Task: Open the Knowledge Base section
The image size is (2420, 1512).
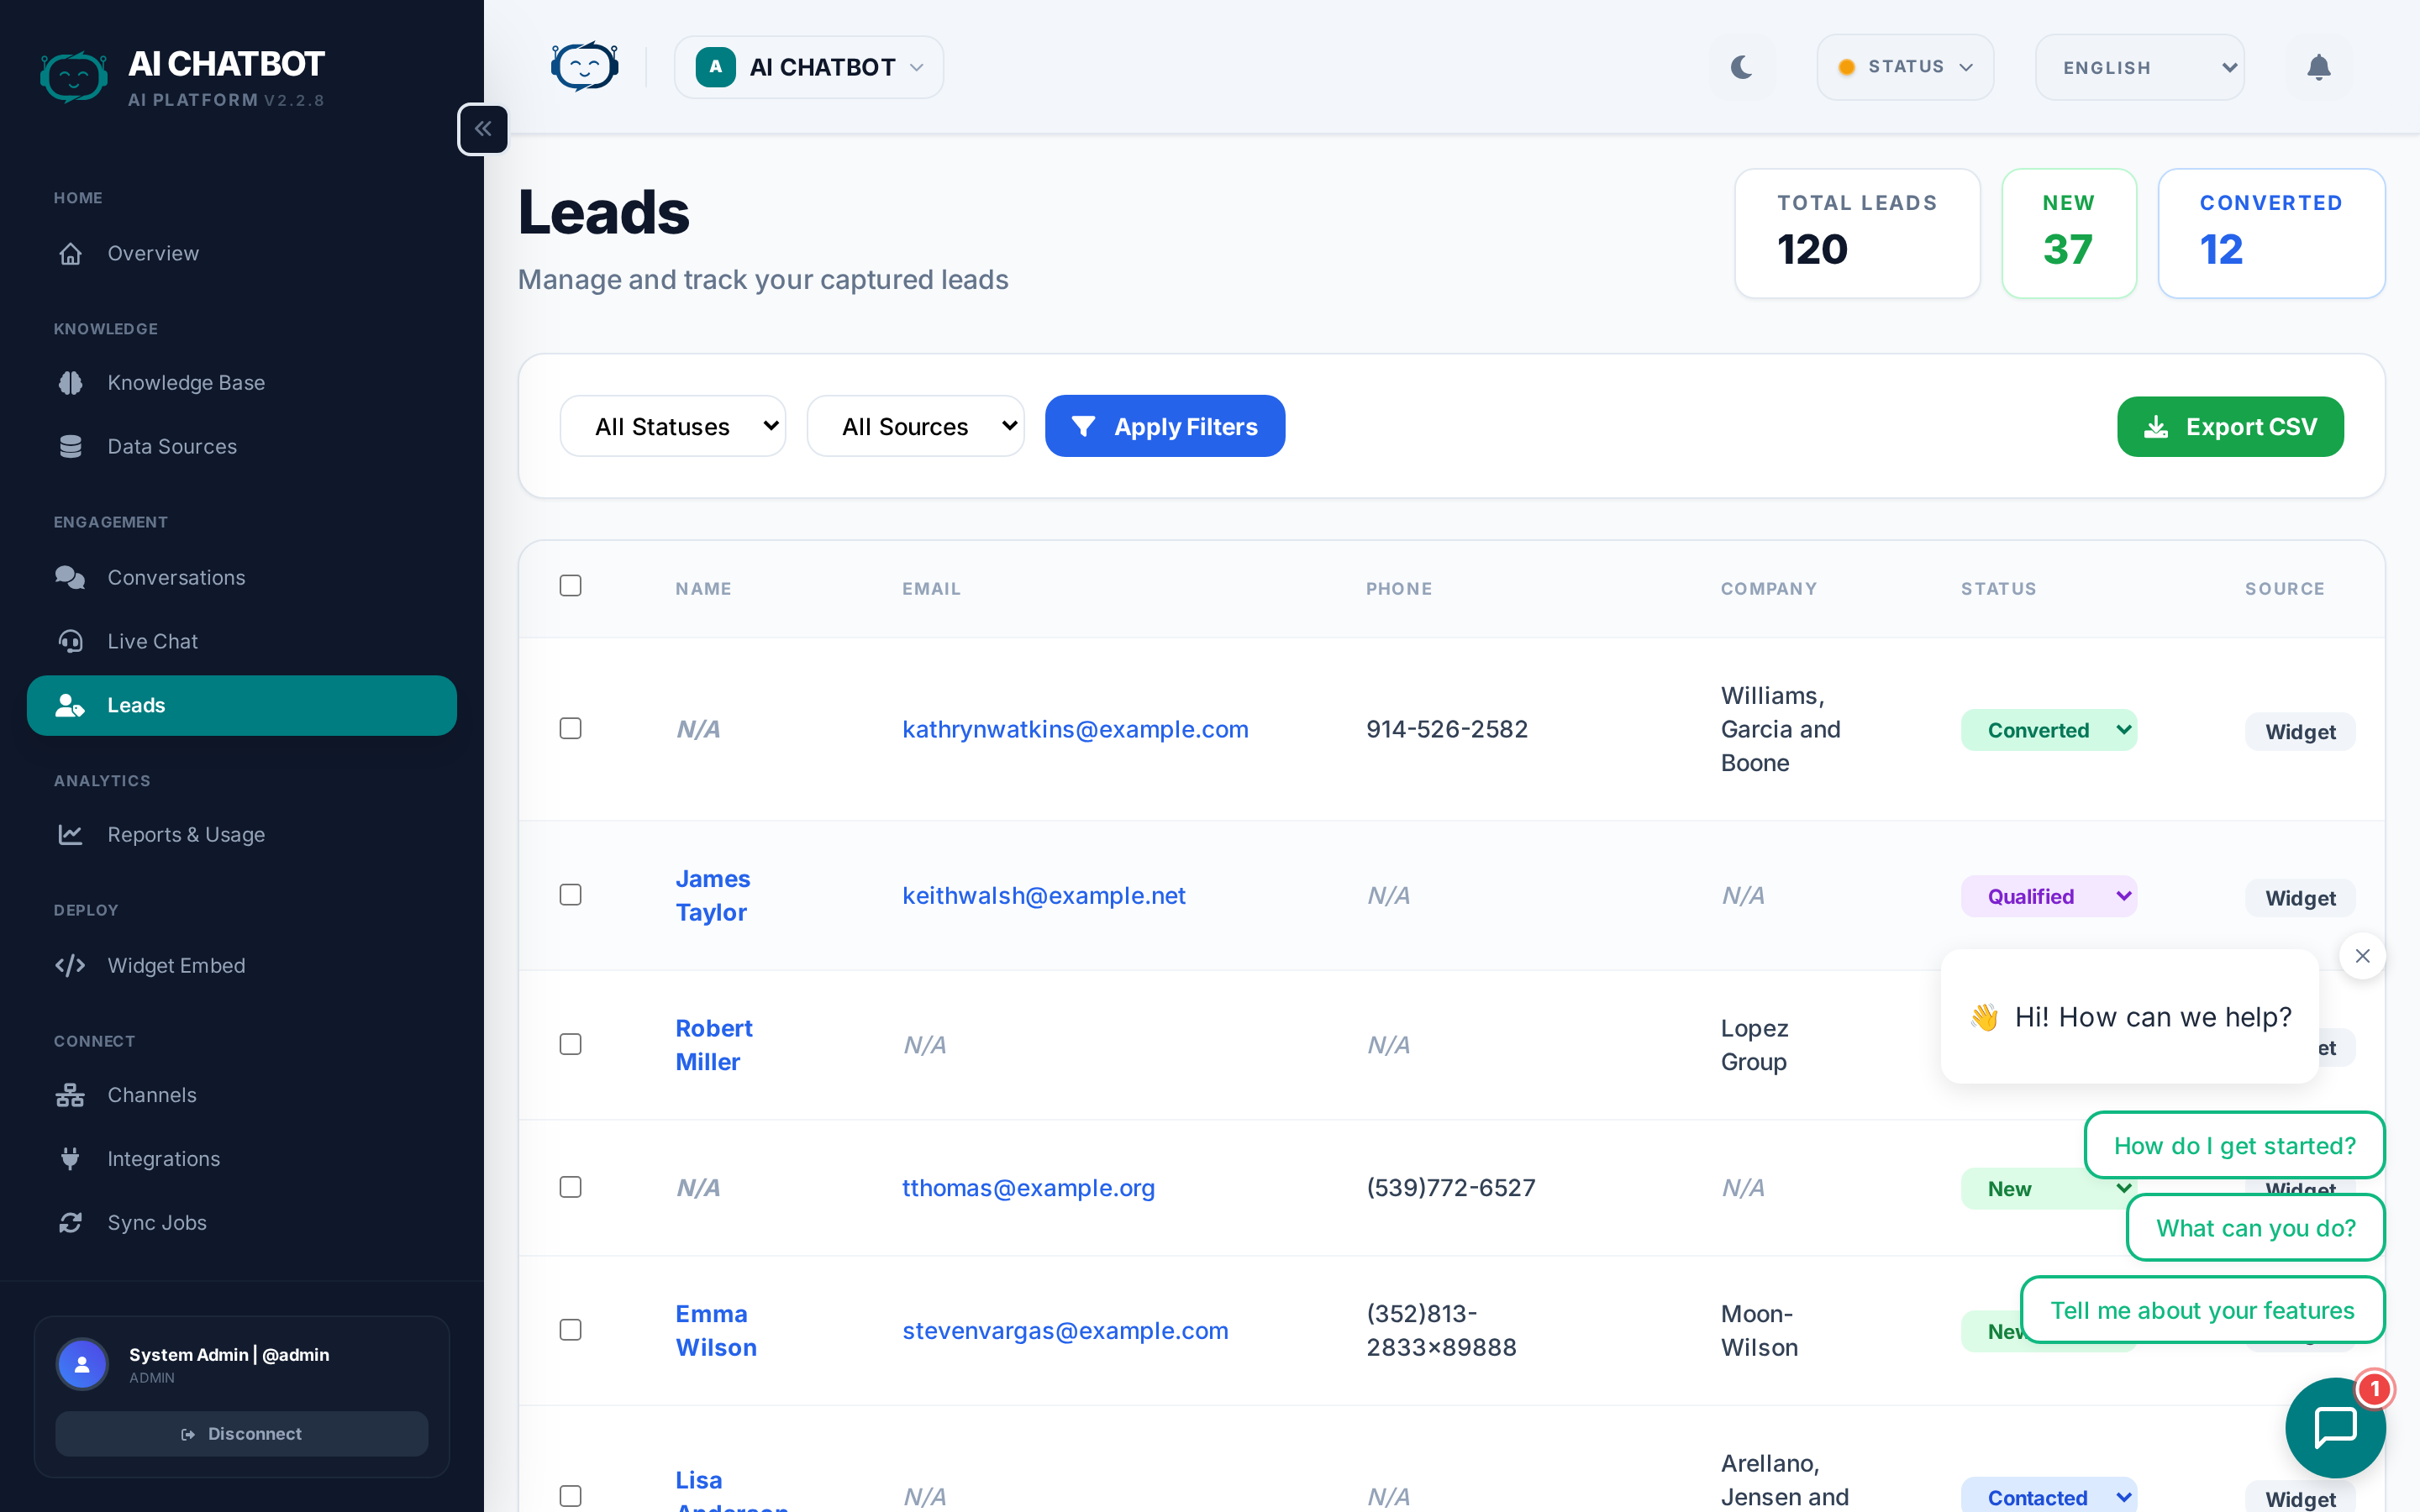Action: pyautogui.click(x=186, y=382)
